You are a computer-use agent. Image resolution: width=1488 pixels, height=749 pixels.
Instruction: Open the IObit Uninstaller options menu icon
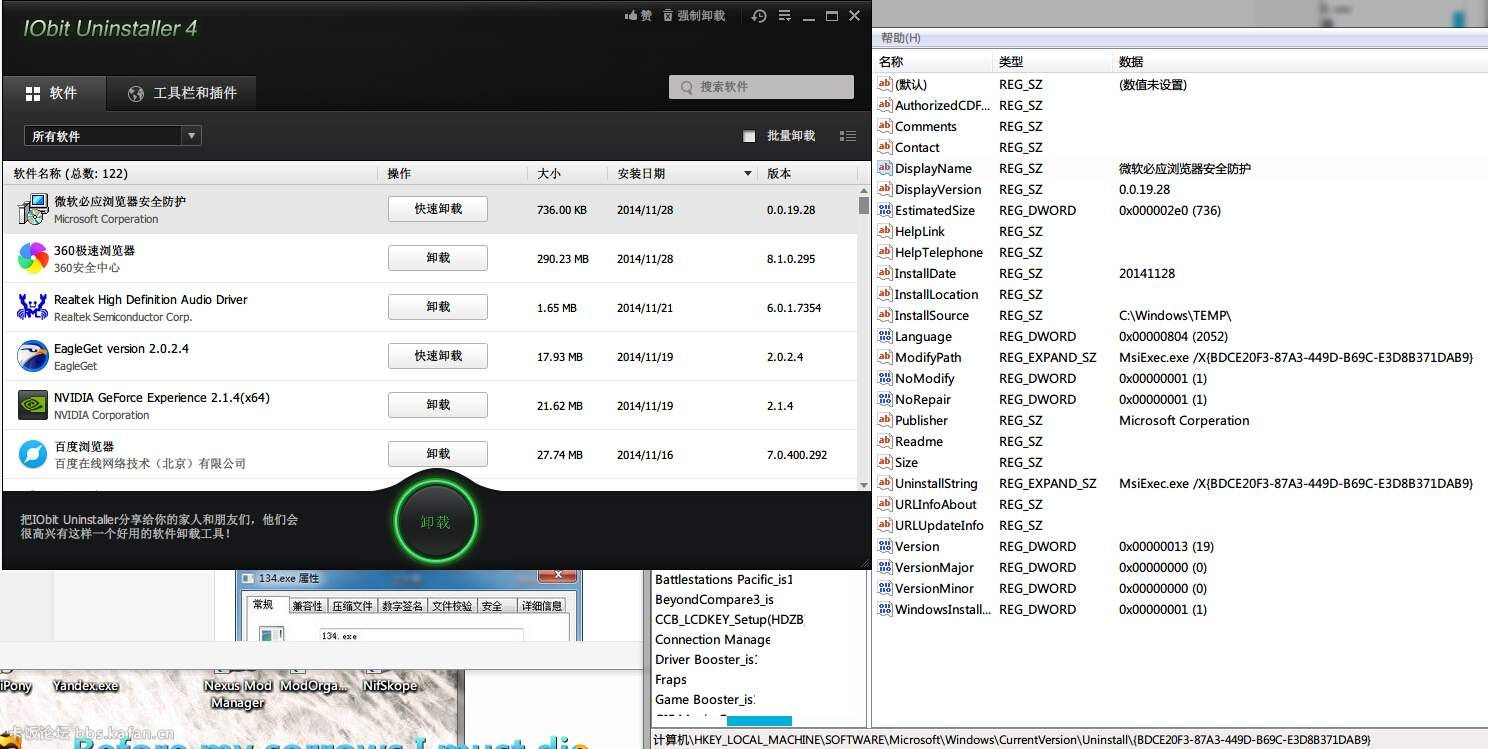coord(785,16)
